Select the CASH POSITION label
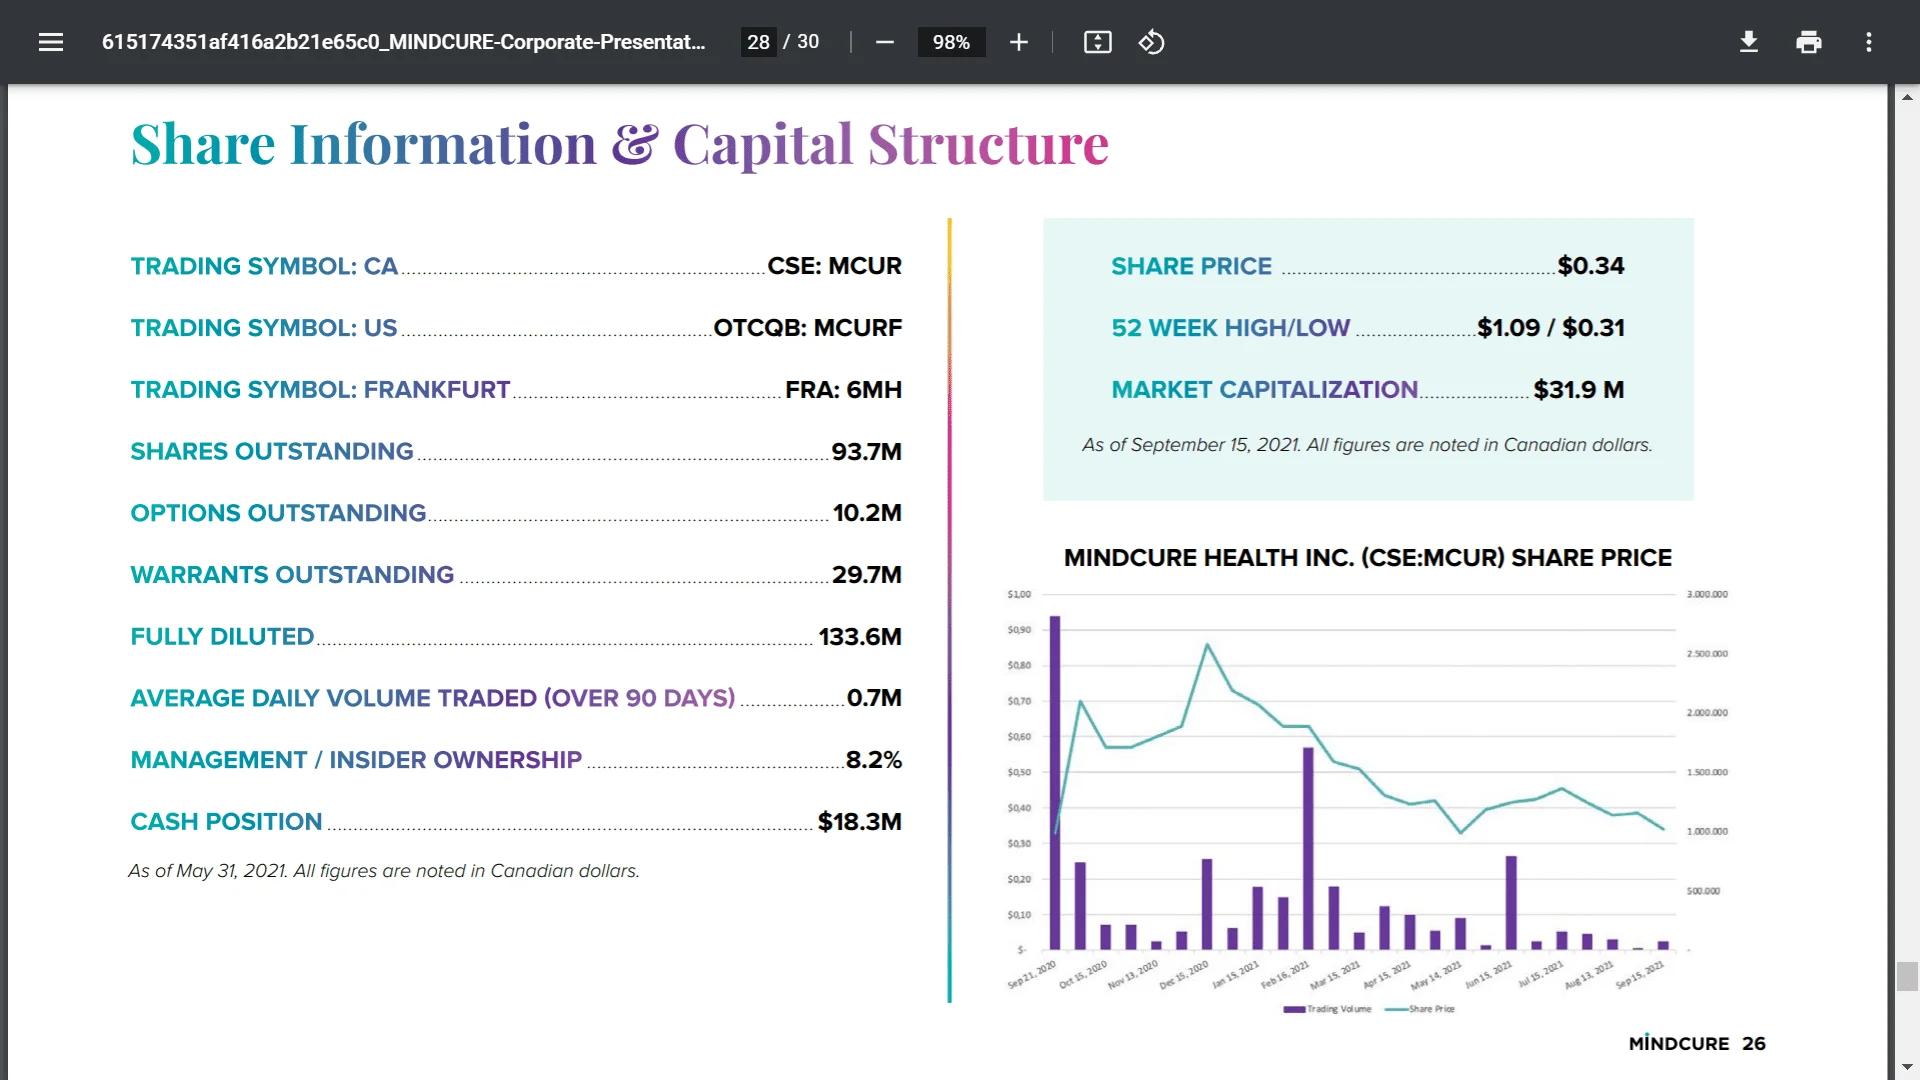Viewport: 1920px width, 1080px height. pyautogui.click(x=226, y=822)
